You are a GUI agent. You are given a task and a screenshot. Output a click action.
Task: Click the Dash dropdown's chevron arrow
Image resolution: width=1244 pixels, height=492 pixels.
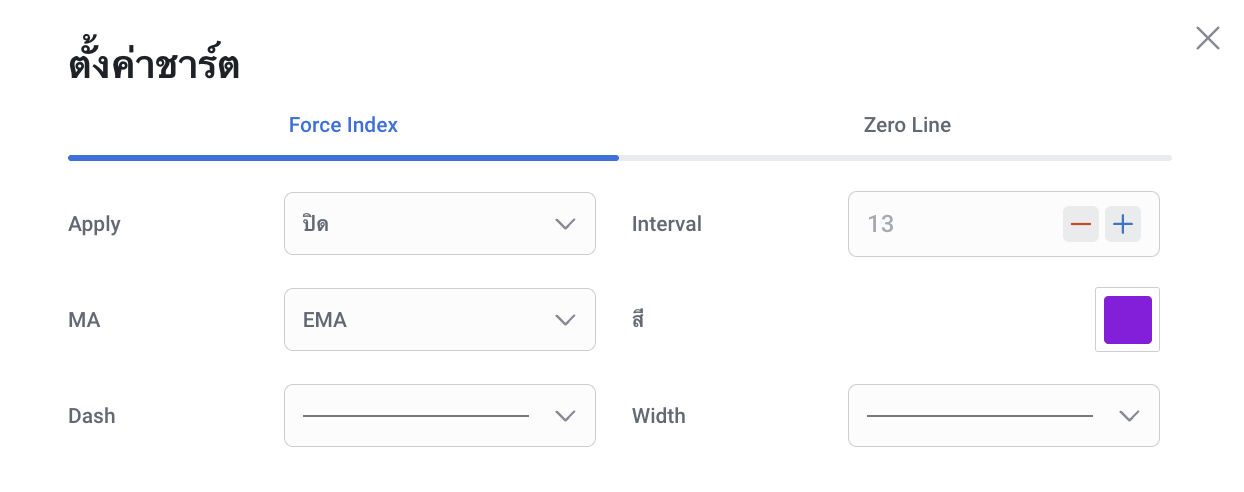(x=565, y=416)
